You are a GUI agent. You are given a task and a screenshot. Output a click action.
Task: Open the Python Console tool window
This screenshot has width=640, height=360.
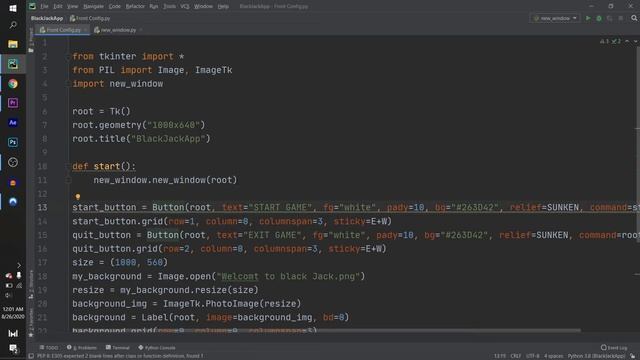click(157, 348)
